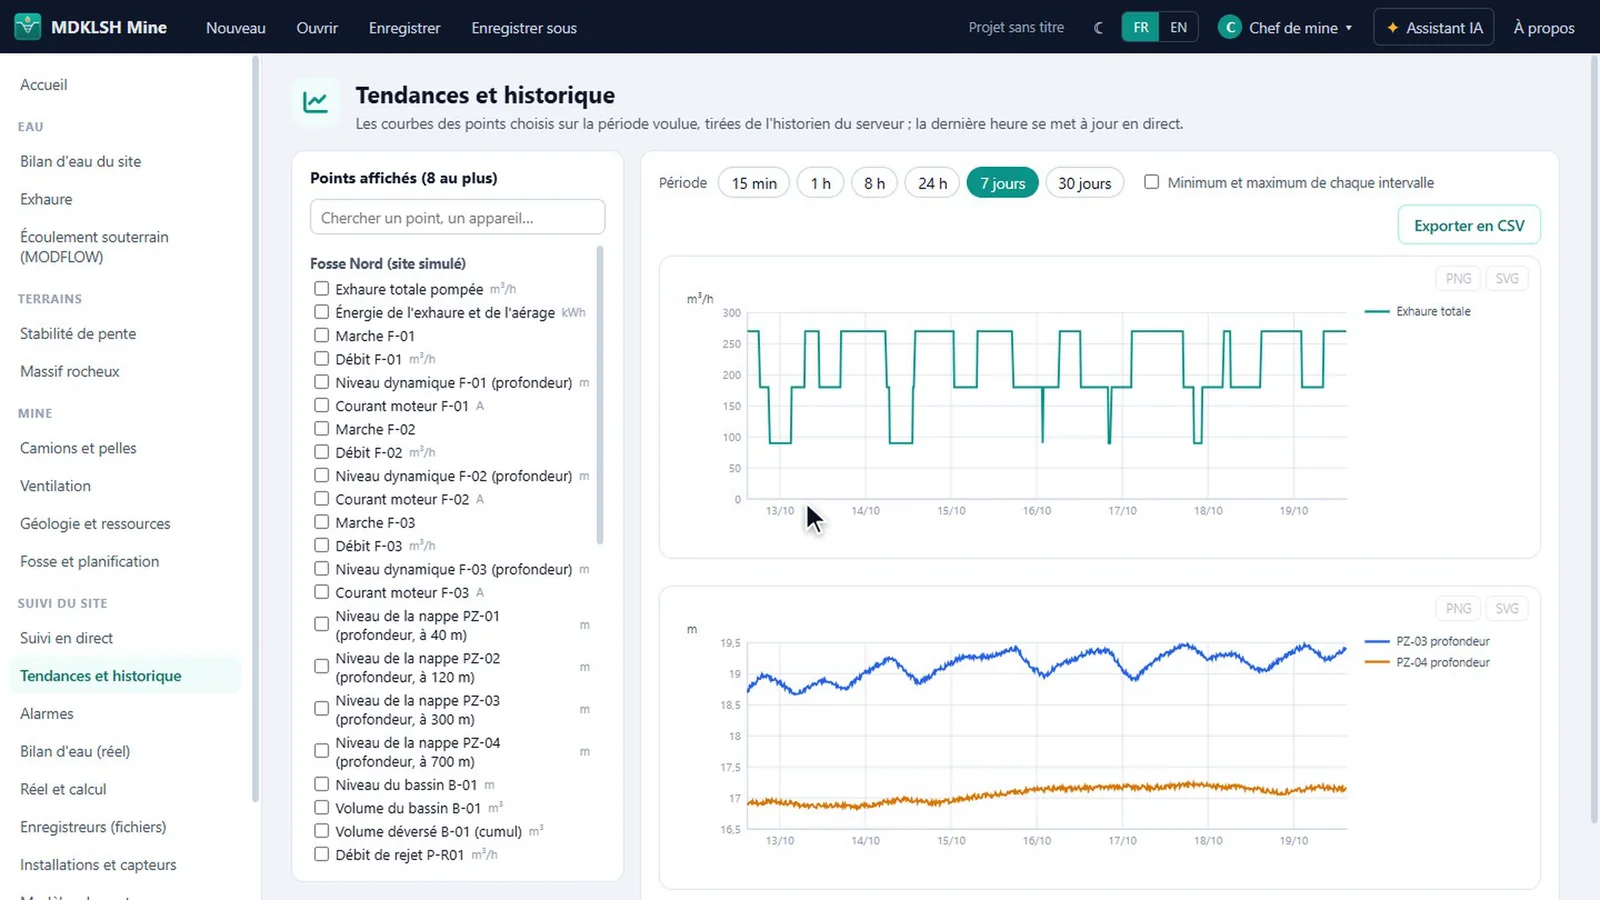Open the Ouvrir menu

click(x=317, y=28)
